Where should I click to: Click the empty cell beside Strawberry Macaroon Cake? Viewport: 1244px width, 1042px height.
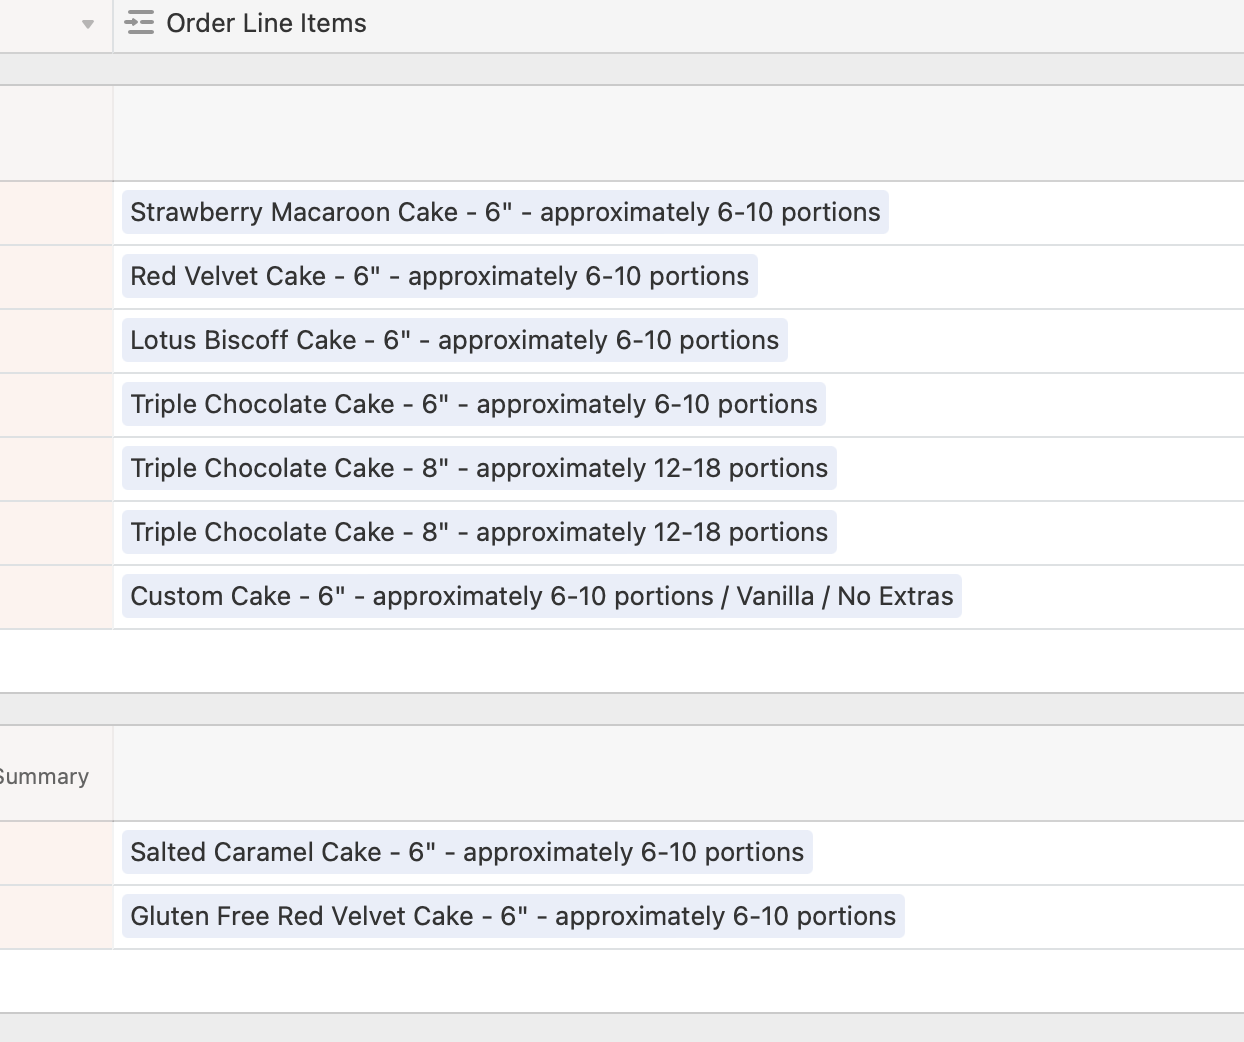tap(56, 213)
